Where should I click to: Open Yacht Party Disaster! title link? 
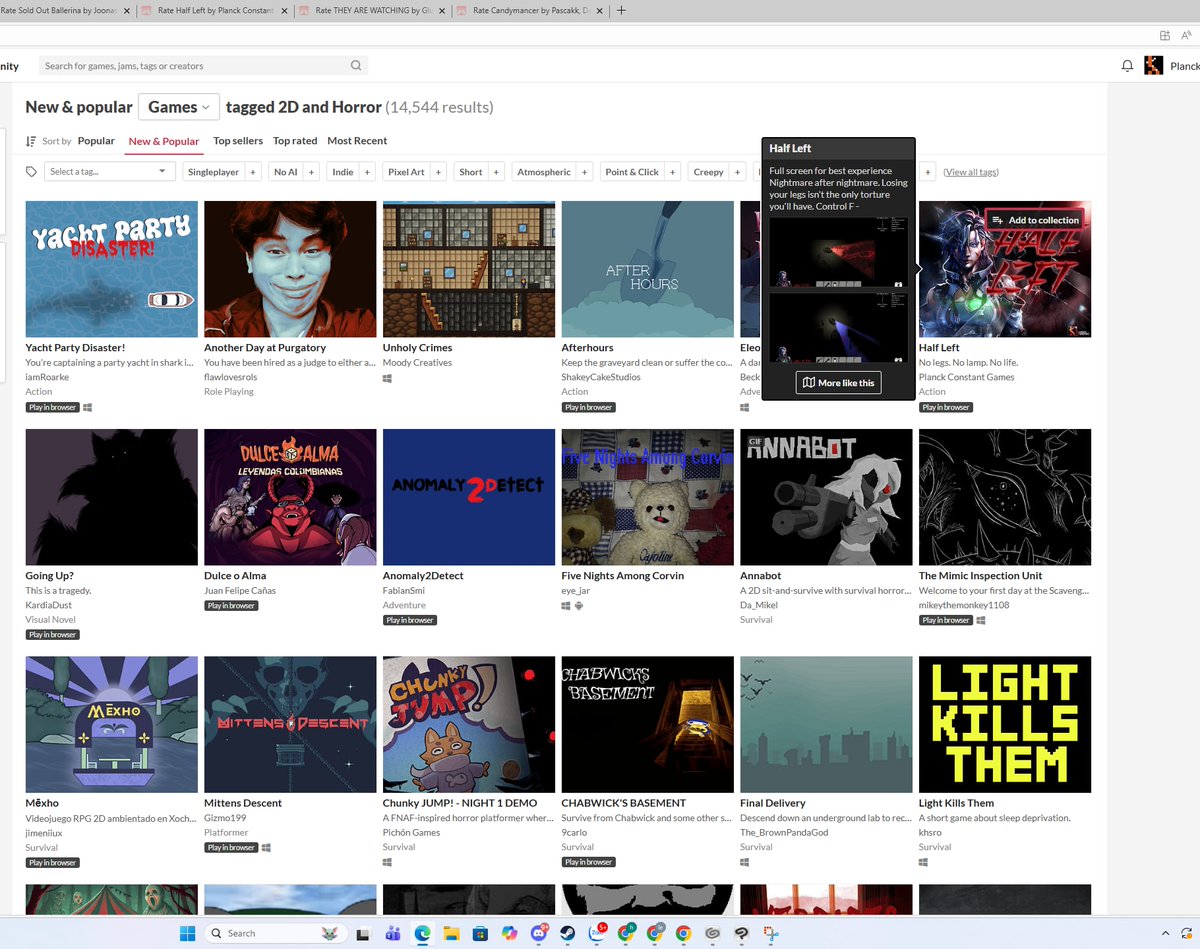click(75, 348)
